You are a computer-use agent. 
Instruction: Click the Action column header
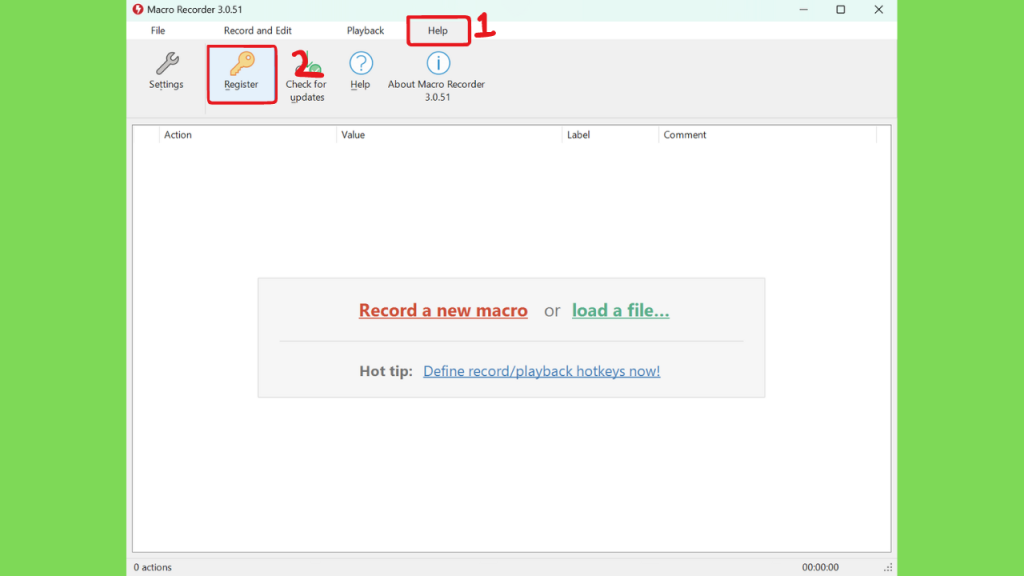[248, 135]
